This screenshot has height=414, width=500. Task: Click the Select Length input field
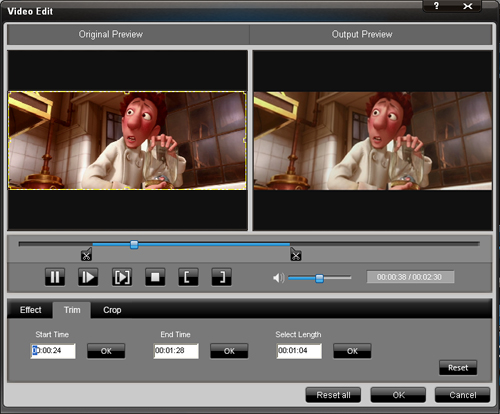pos(299,351)
